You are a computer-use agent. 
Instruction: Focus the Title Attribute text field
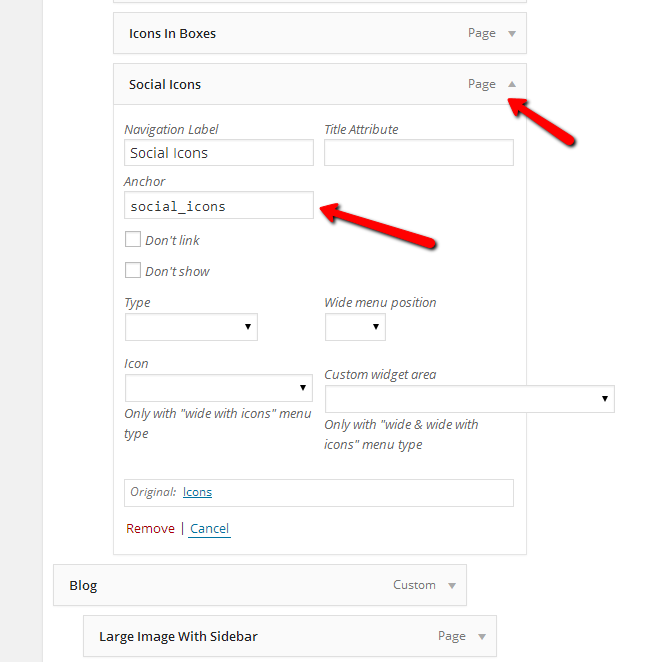(418, 153)
